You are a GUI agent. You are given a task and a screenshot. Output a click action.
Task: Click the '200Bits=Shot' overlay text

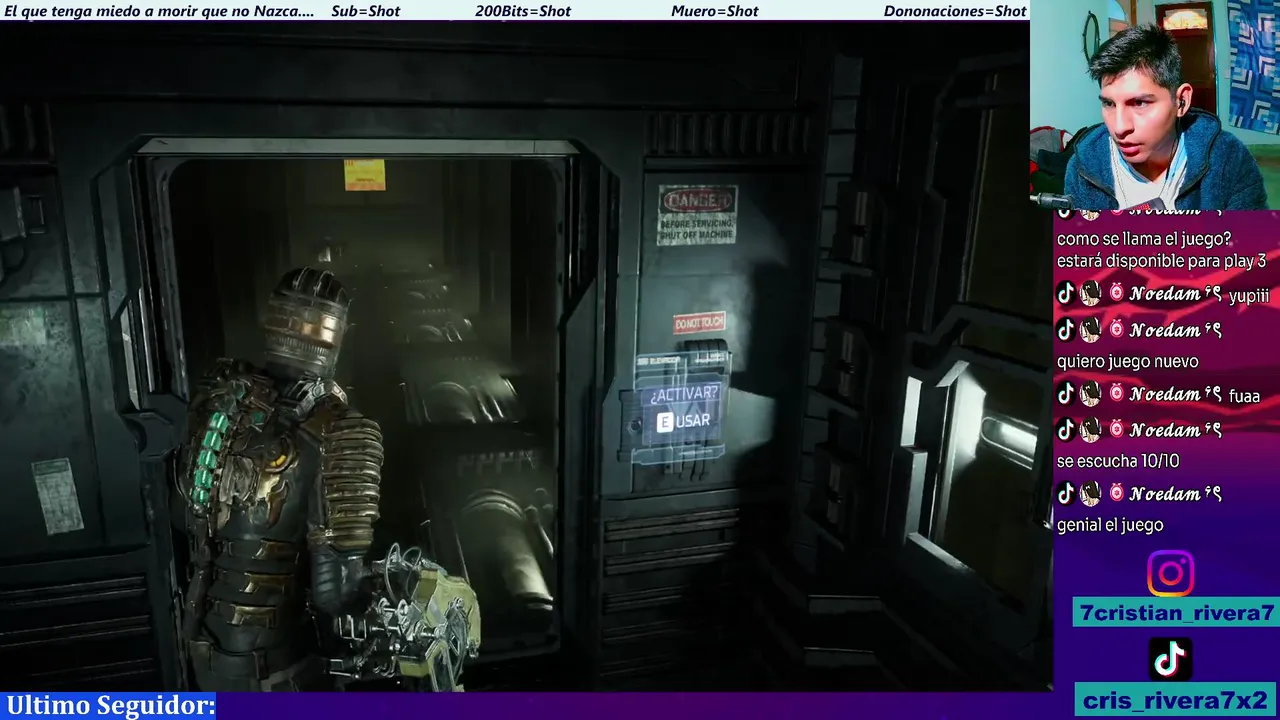pos(523,11)
